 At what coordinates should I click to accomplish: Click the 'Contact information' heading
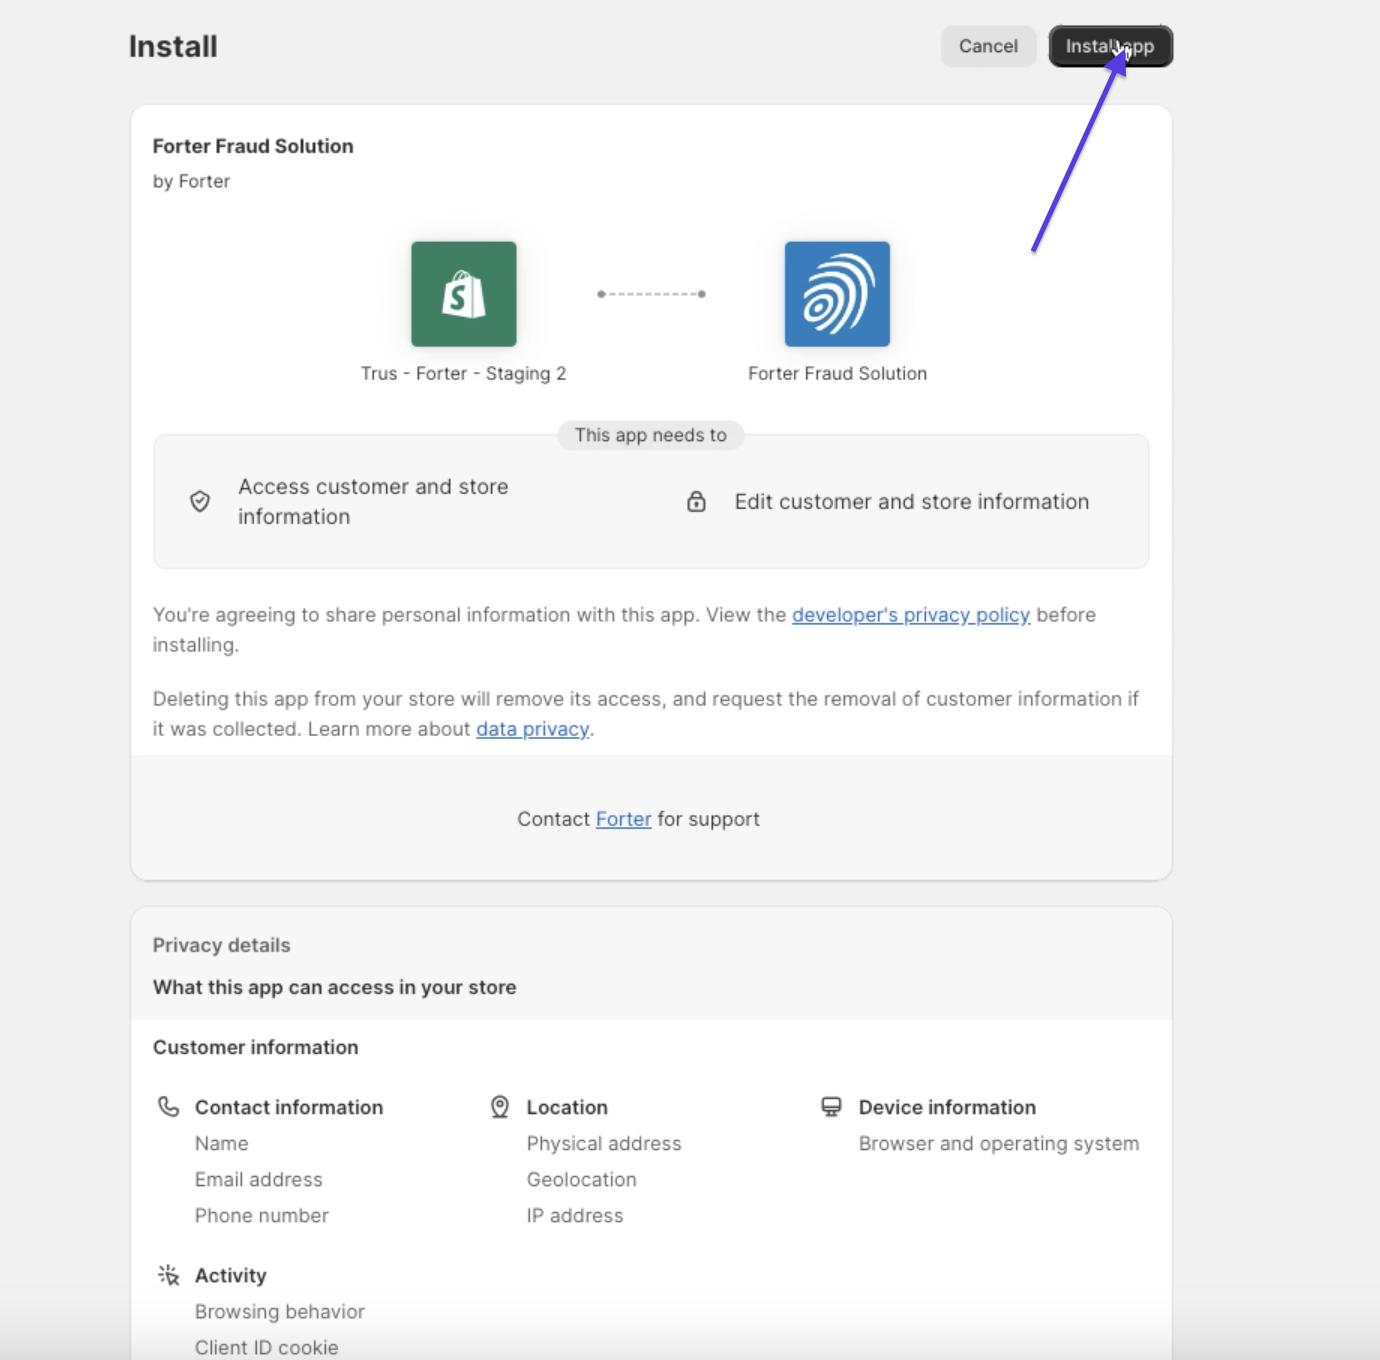point(289,1107)
